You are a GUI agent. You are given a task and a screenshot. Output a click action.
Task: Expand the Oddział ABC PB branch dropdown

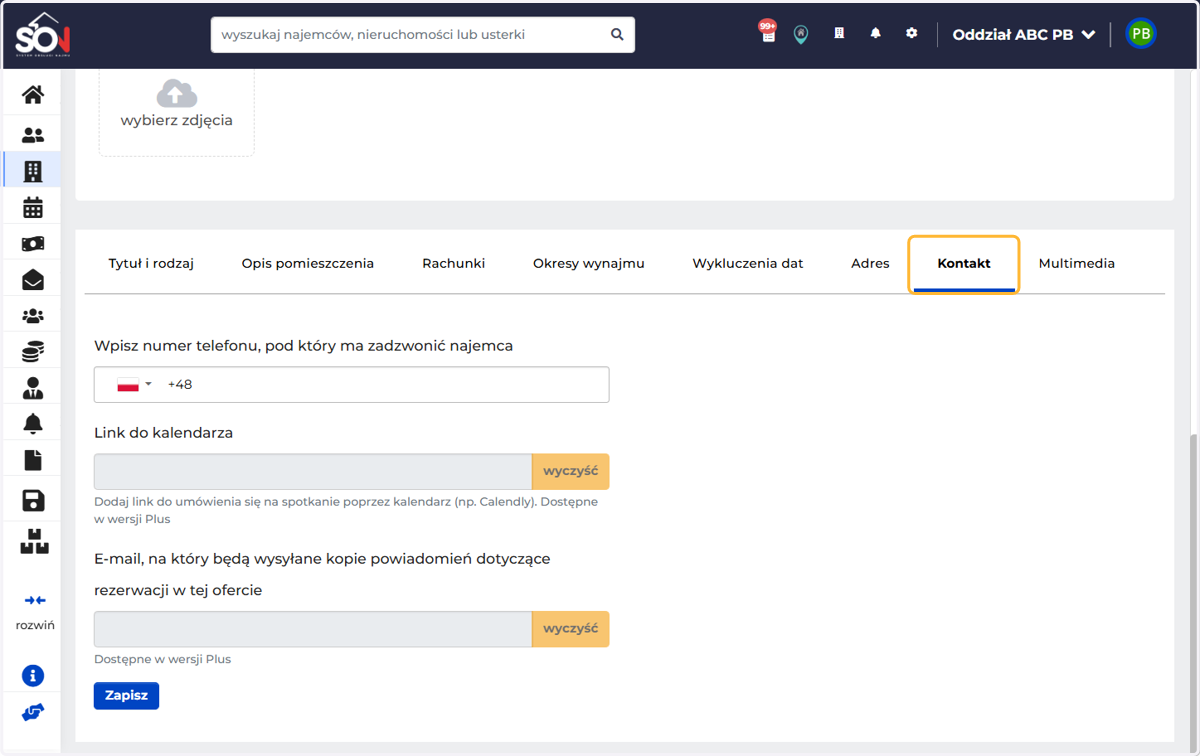click(1024, 34)
